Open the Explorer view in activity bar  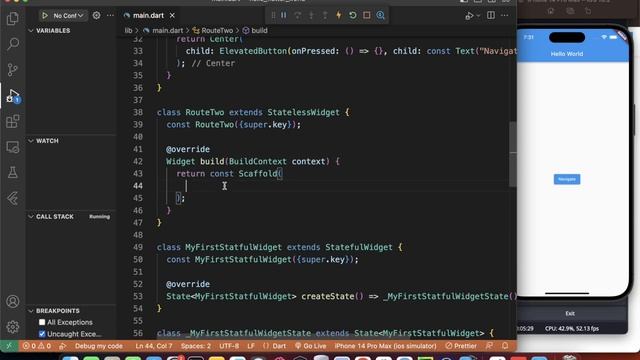click(x=13, y=18)
